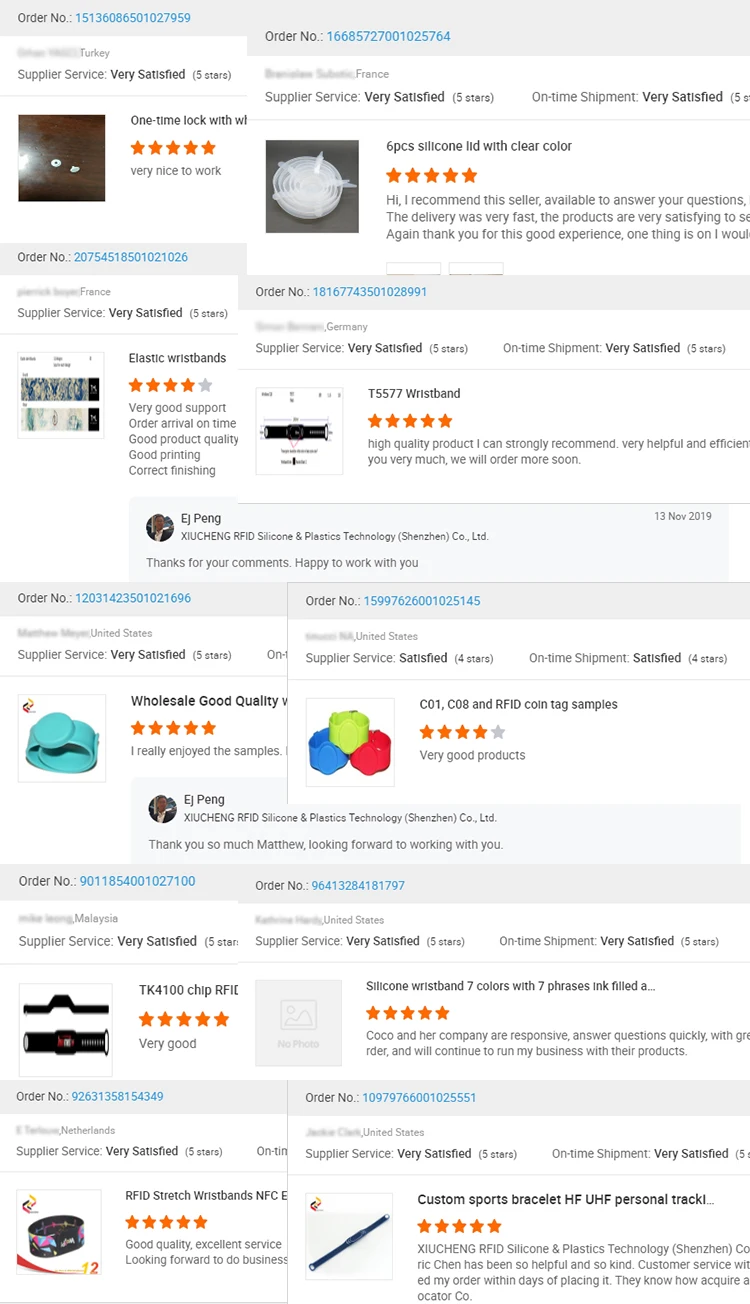Image resolution: width=750 pixels, height=1304 pixels.
Task: Open the silicone lid product thumbnail
Action: pos(312,186)
